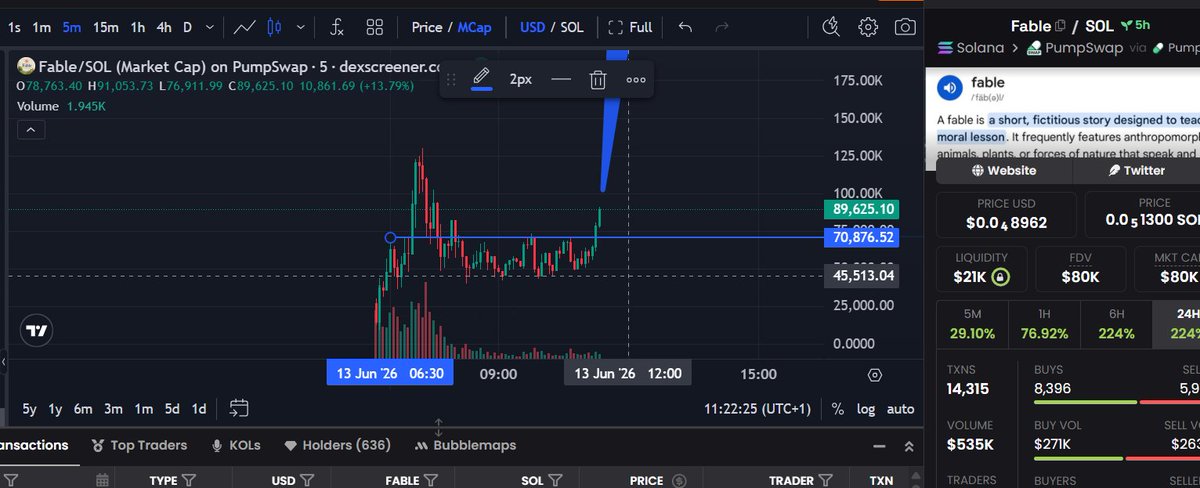1200x488 pixels.
Task: Set chart currency to USD
Action: pos(533,27)
